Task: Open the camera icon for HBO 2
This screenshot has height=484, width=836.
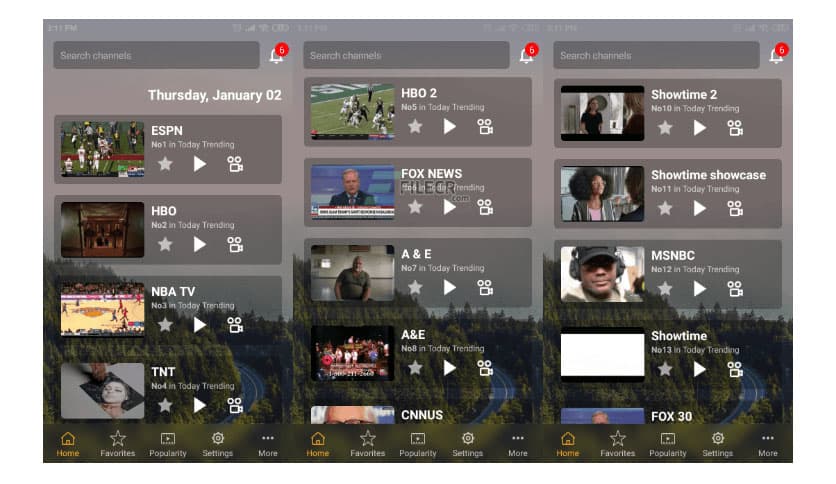Action: [485, 126]
